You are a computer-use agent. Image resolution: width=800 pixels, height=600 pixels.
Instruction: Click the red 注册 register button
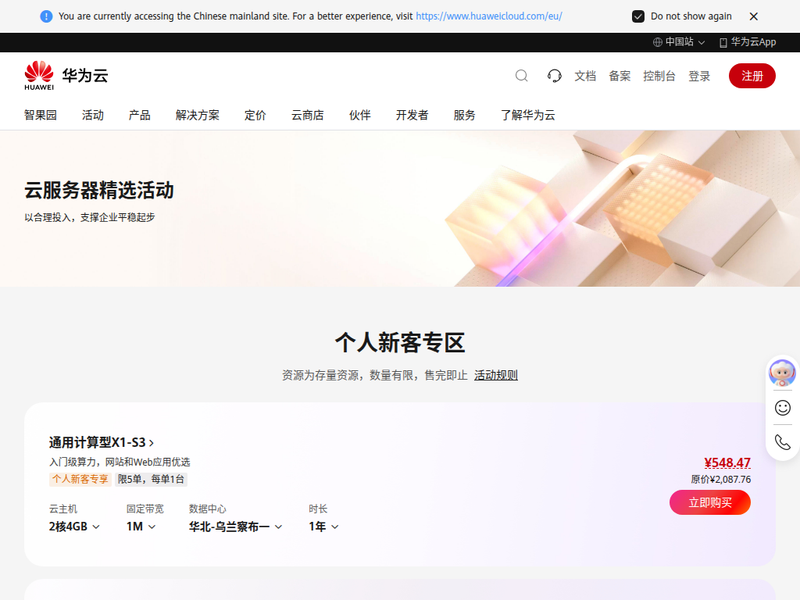752,76
